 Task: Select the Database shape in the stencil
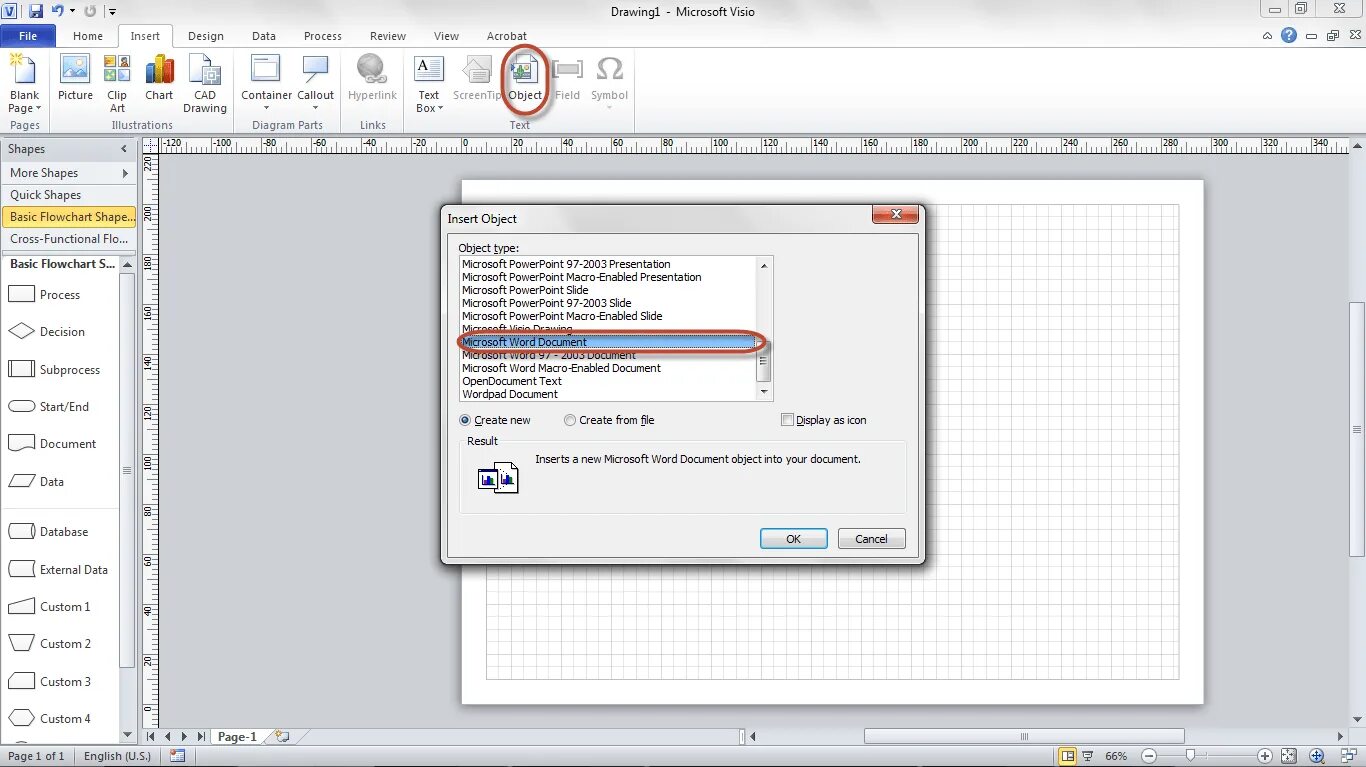tap(49, 531)
